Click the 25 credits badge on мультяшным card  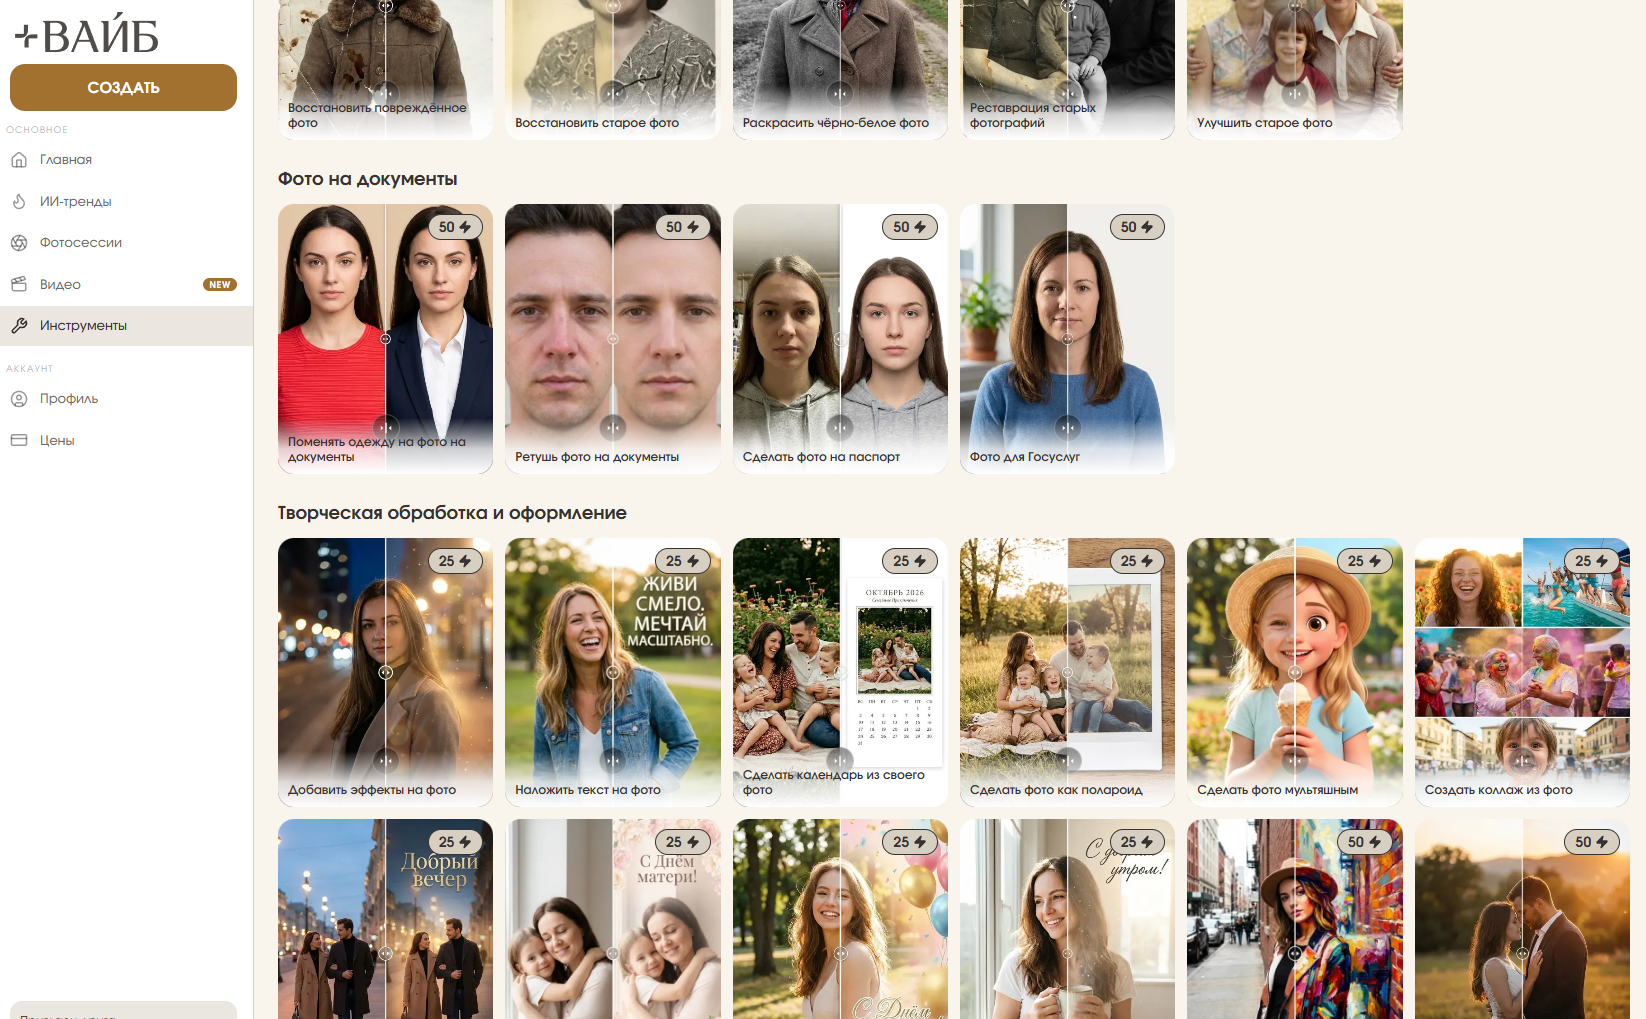[x=1364, y=561]
